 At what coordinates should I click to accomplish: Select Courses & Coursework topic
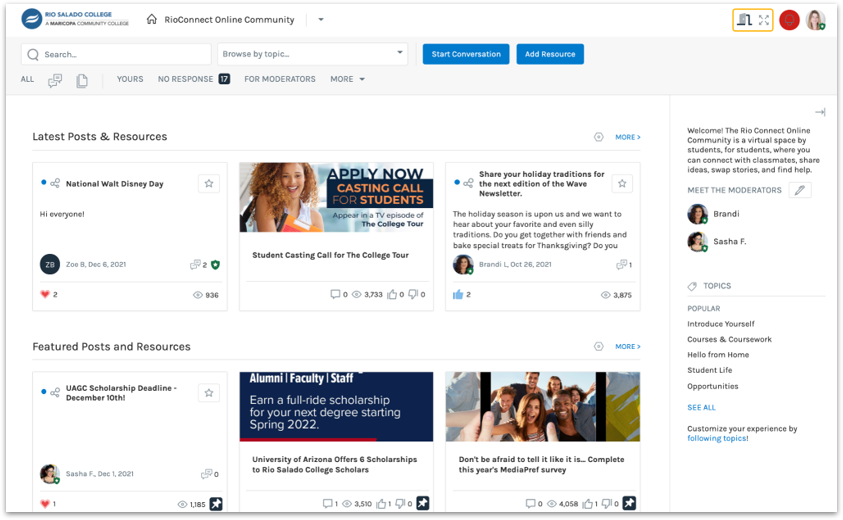(729, 339)
